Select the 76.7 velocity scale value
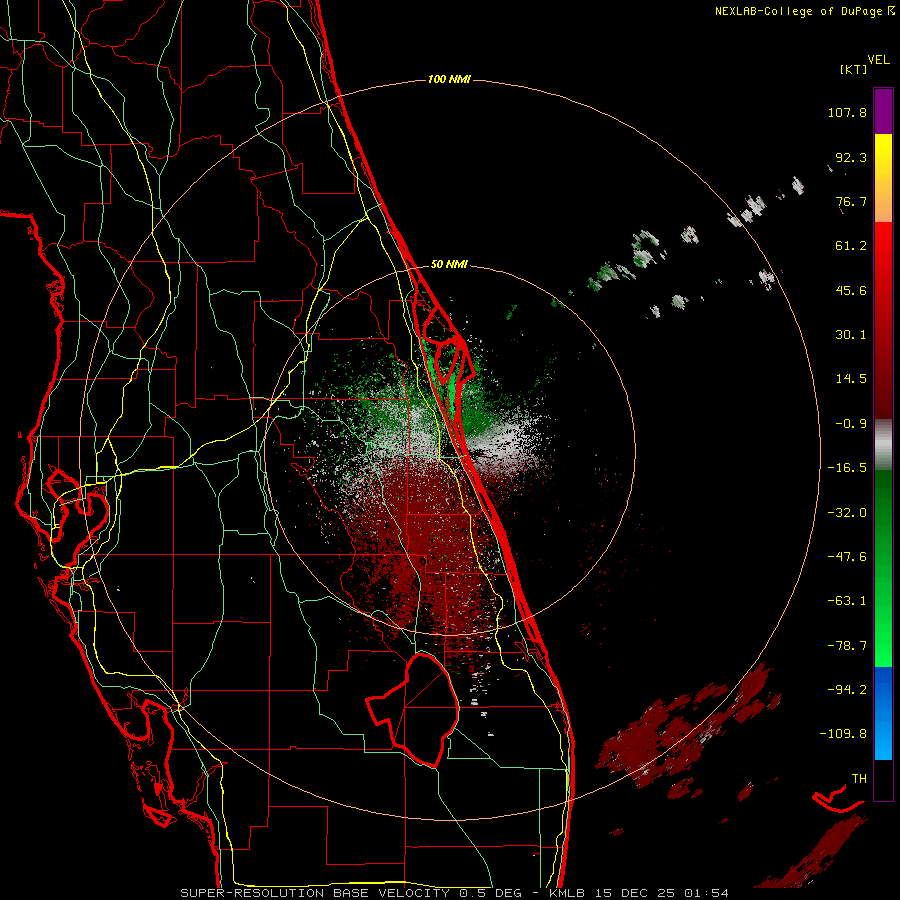This screenshot has width=900, height=900. pos(851,201)
